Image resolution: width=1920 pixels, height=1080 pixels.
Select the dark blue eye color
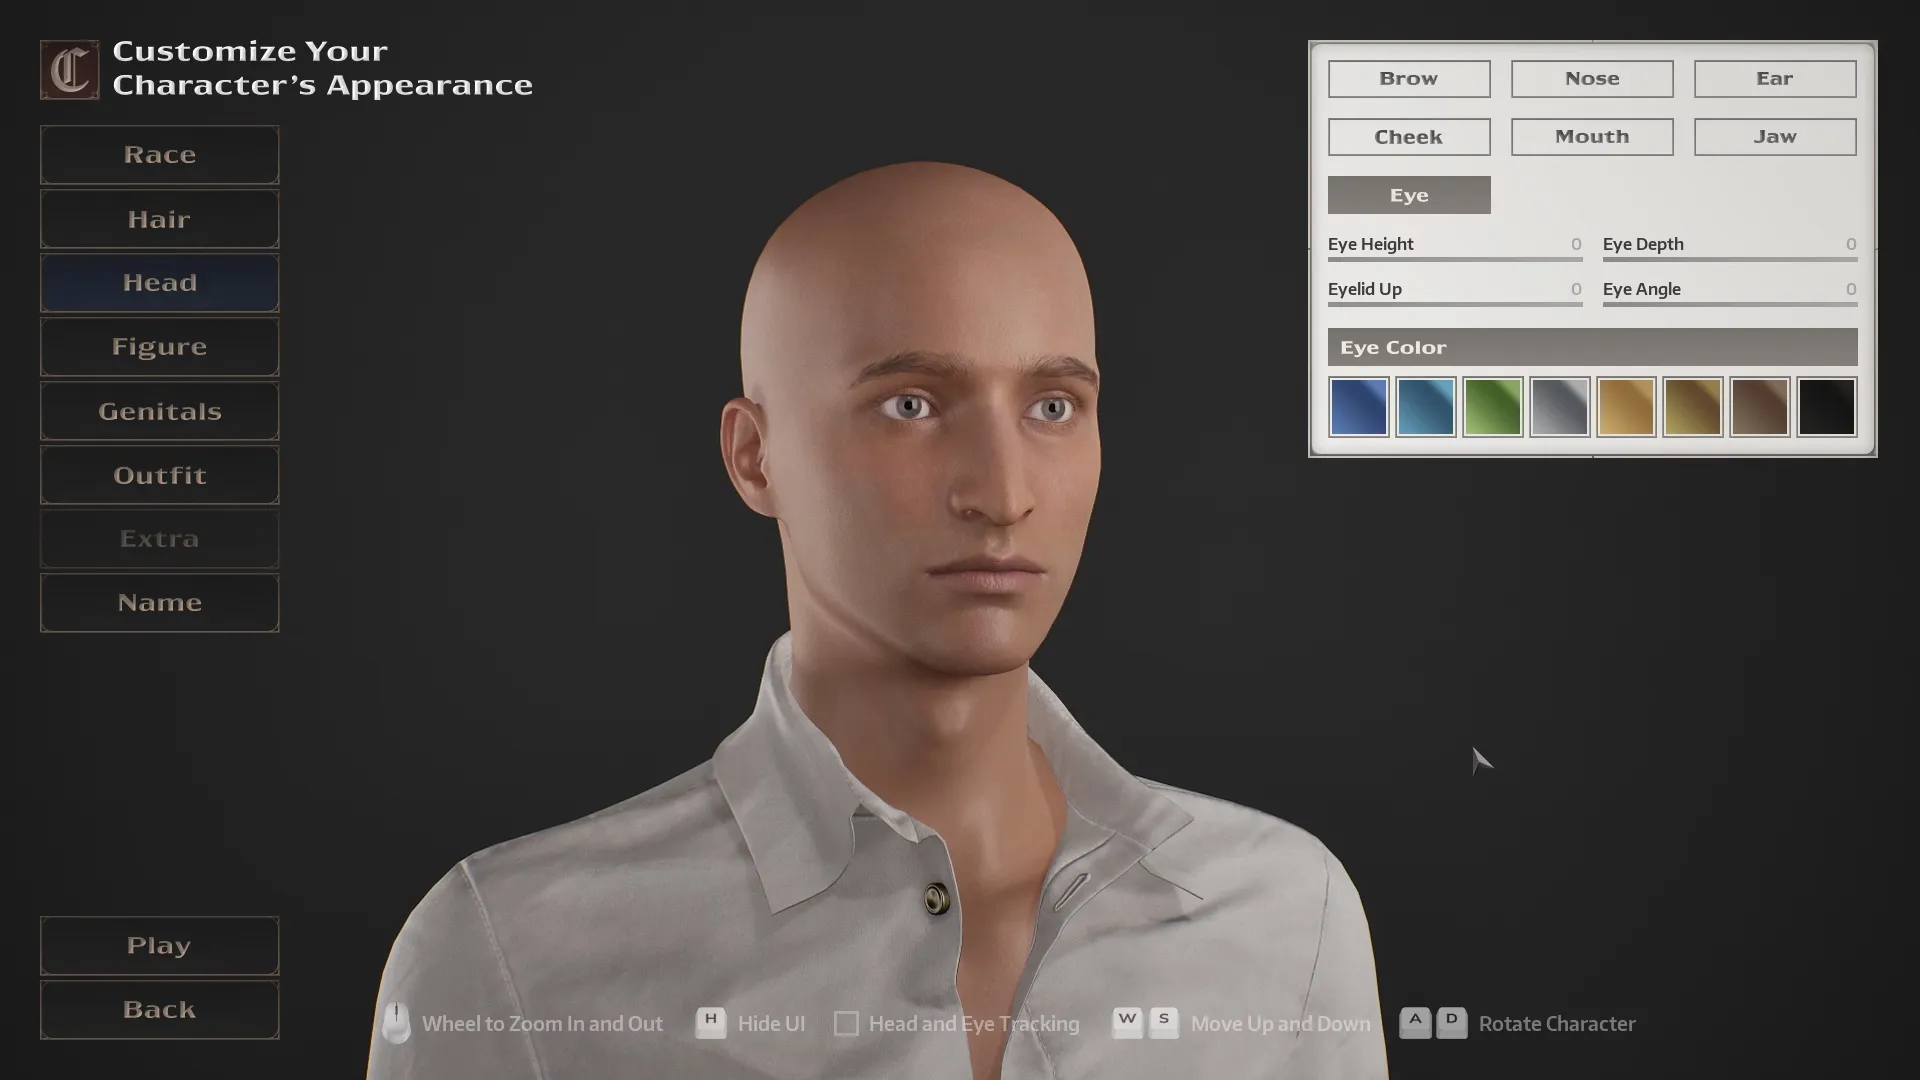(1358, 407)
